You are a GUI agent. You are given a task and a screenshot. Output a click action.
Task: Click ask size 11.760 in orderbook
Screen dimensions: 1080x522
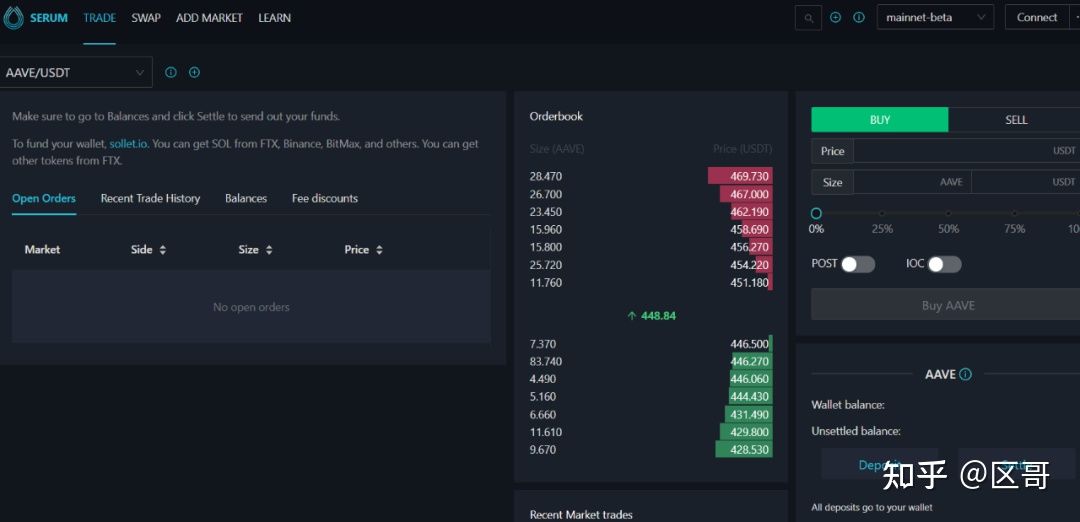(x=546, y=282)
